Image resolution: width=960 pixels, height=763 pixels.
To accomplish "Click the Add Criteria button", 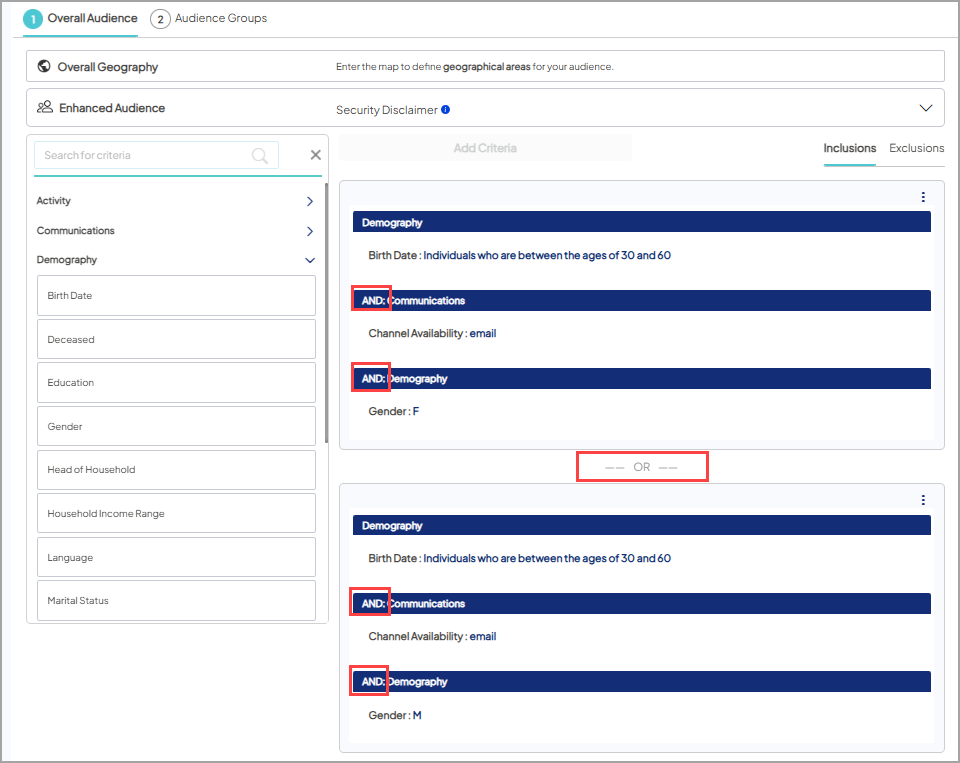I will pyautogui.click(x=485, y=148).
